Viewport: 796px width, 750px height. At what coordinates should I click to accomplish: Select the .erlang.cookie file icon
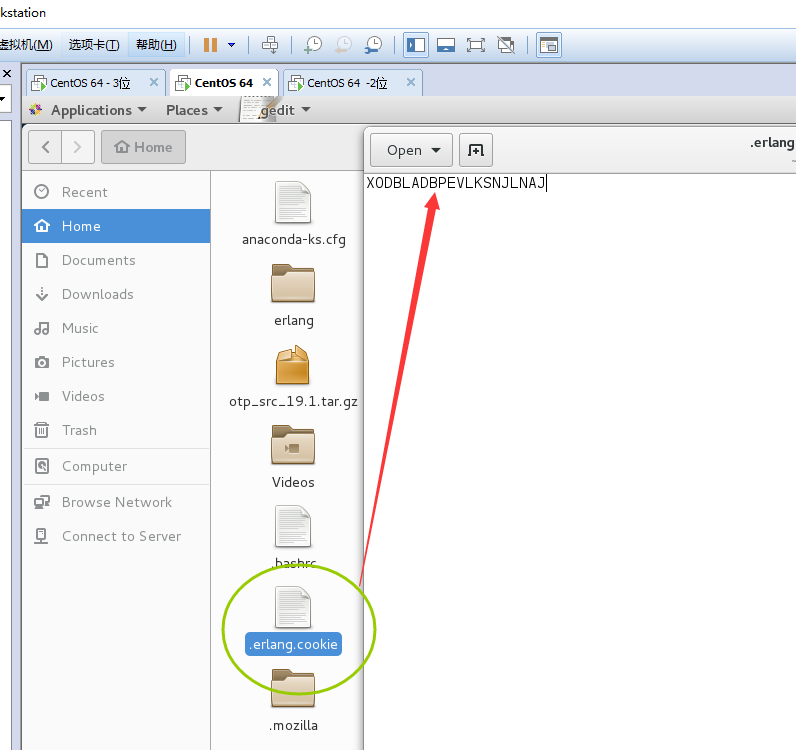(x=293, y=607)
